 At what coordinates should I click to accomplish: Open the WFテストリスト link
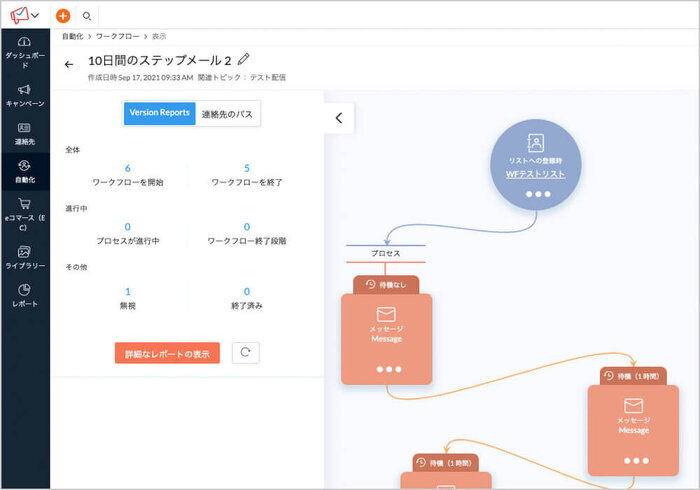click(535, 174)
